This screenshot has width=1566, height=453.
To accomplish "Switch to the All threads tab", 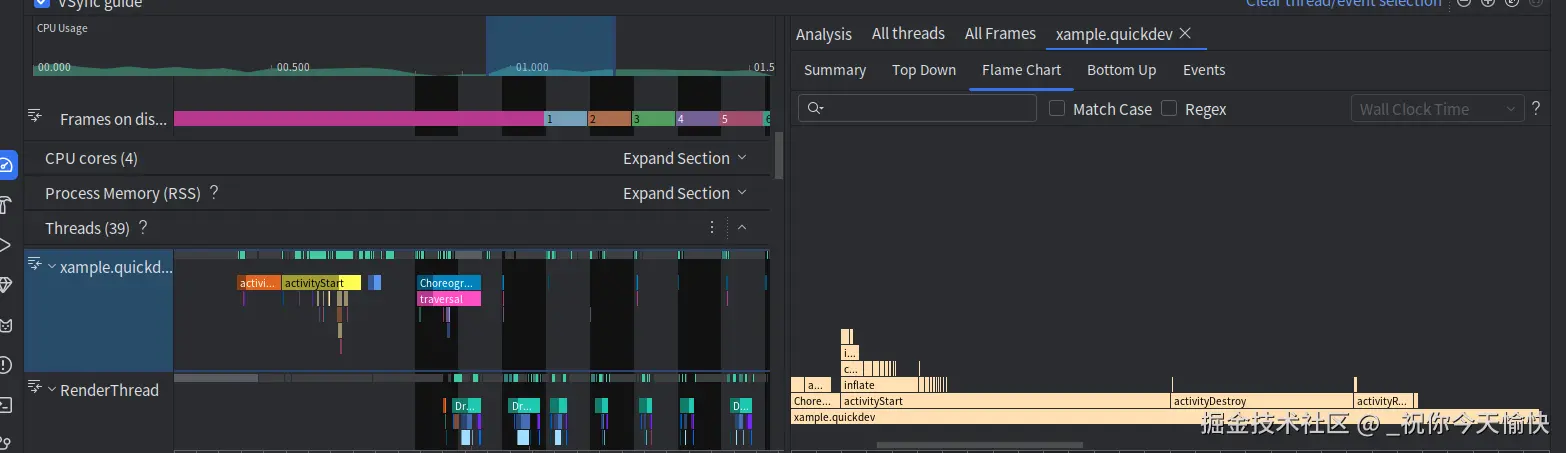I will pyautogui.click(x=908, y=34).
